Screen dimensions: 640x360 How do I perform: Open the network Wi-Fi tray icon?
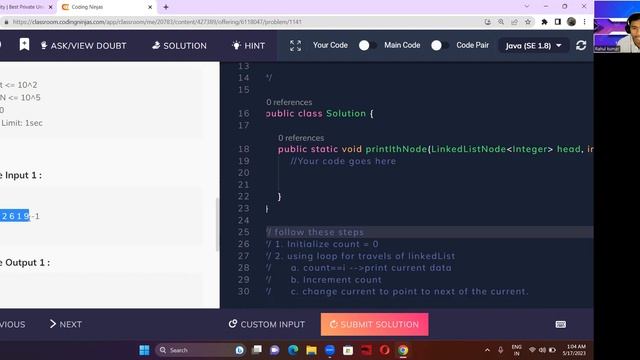point(532,350)
